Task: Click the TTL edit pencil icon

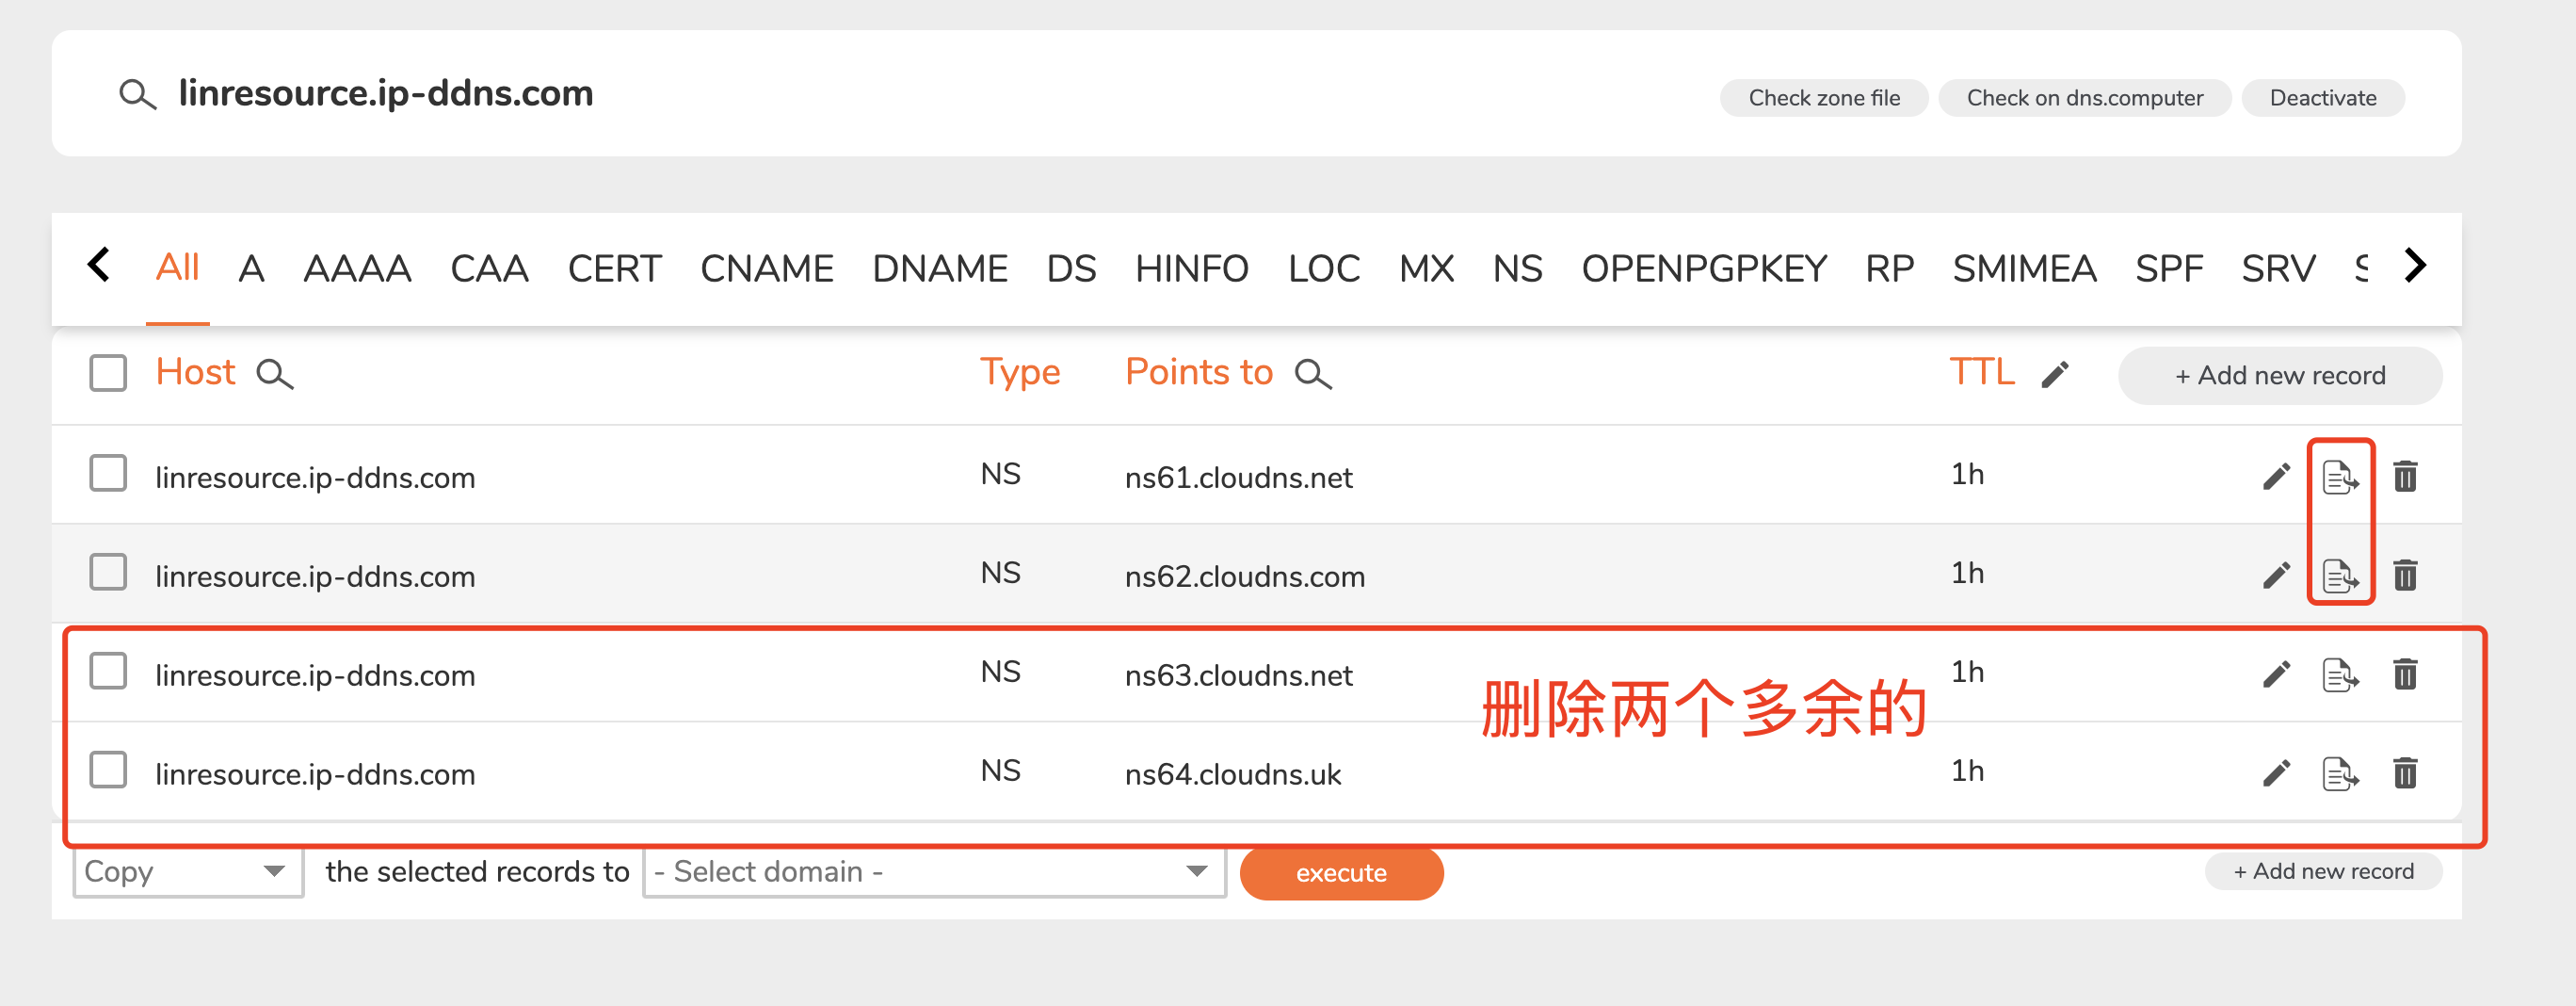Action: pyautogui.click(x=2054, y=375)
